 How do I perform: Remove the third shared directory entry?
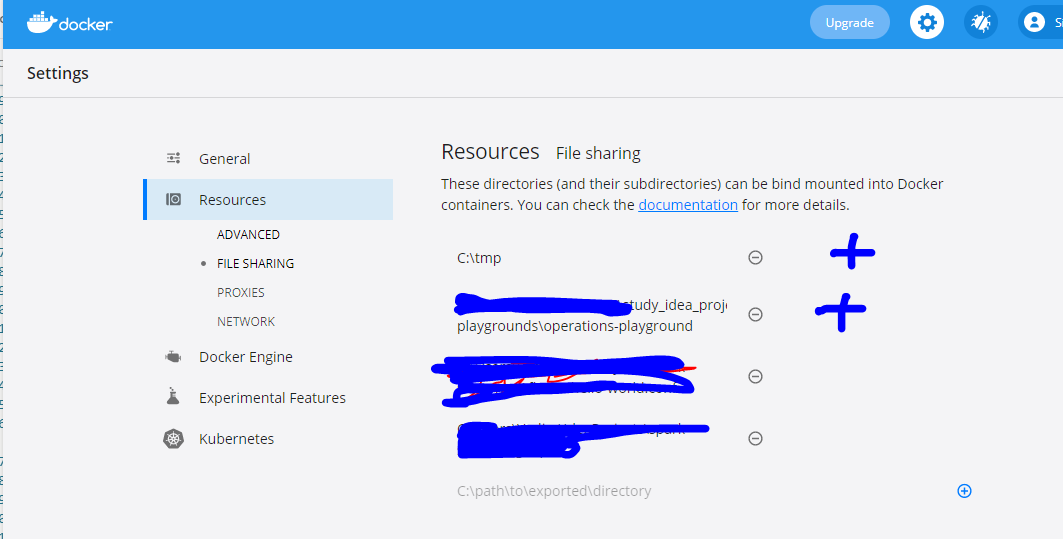click(x=755, y=376)
